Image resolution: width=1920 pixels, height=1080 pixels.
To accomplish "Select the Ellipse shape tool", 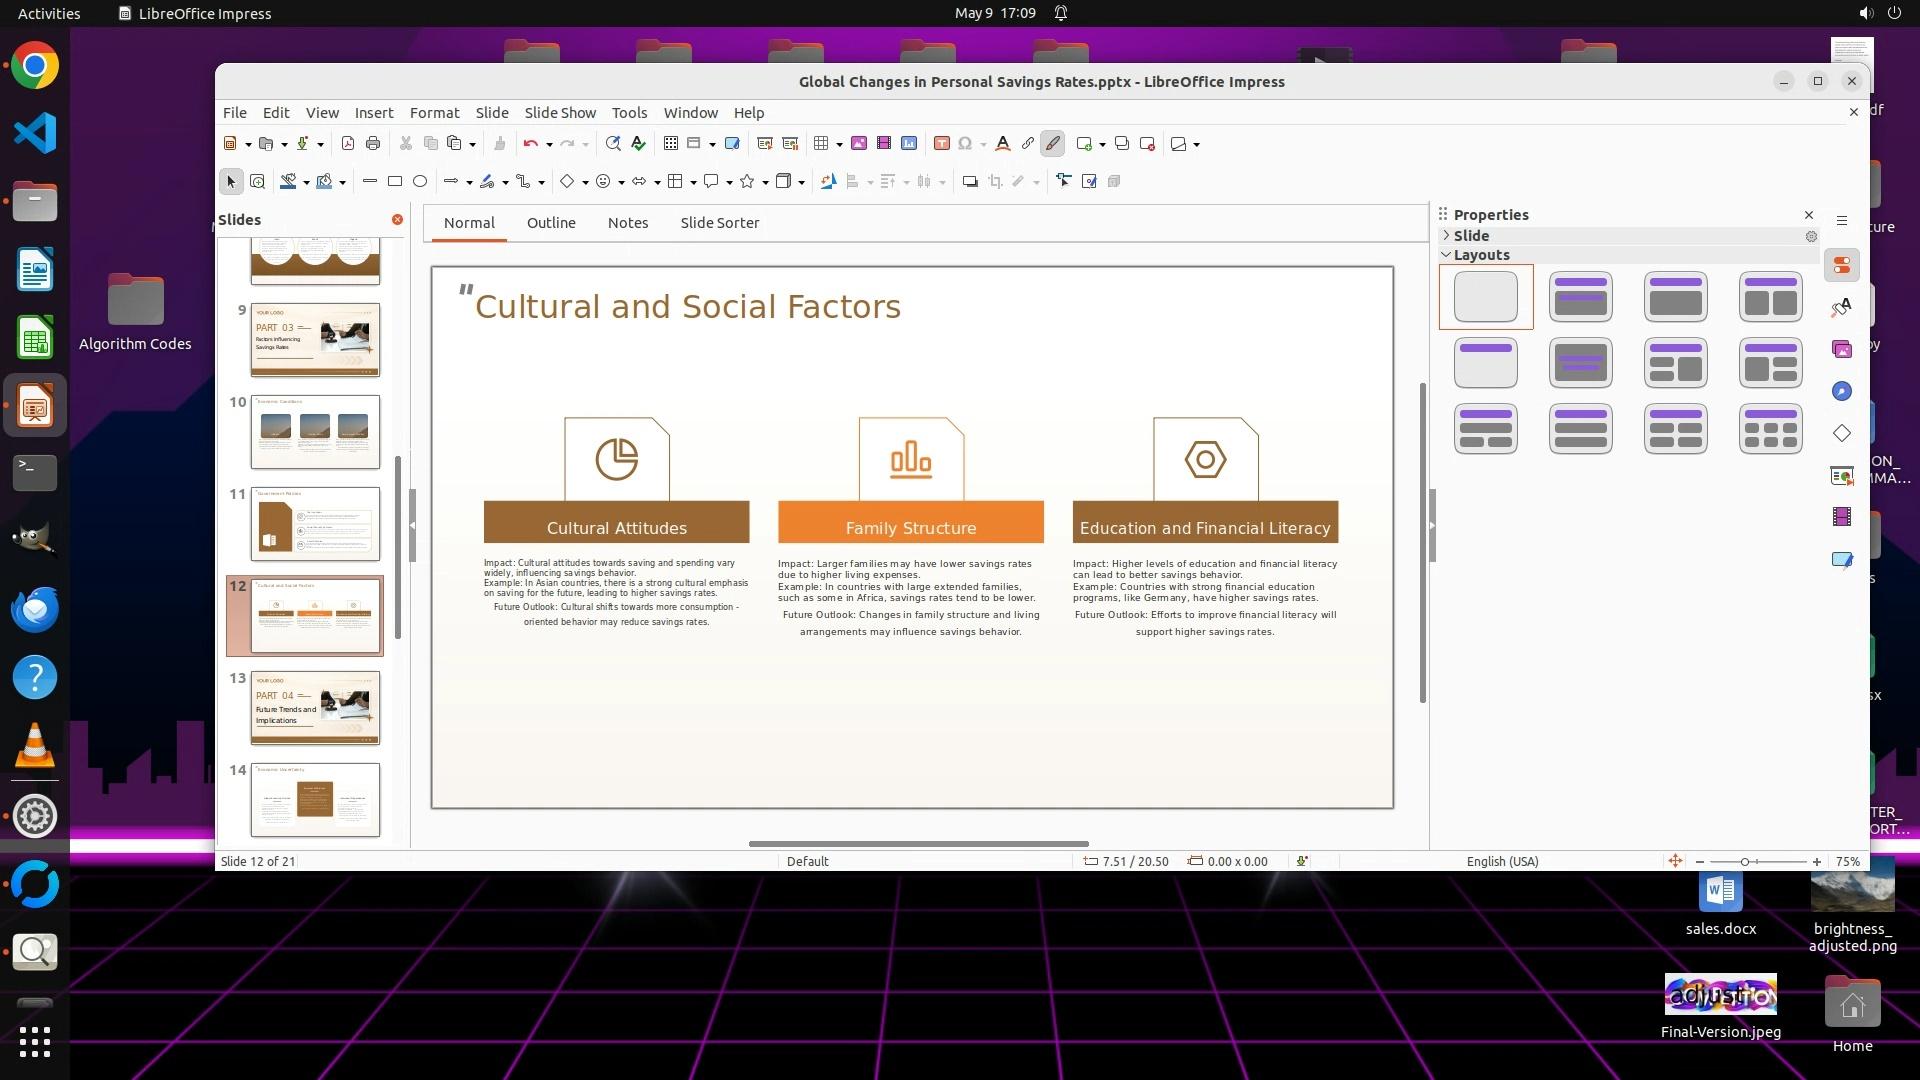I will 420,182.
